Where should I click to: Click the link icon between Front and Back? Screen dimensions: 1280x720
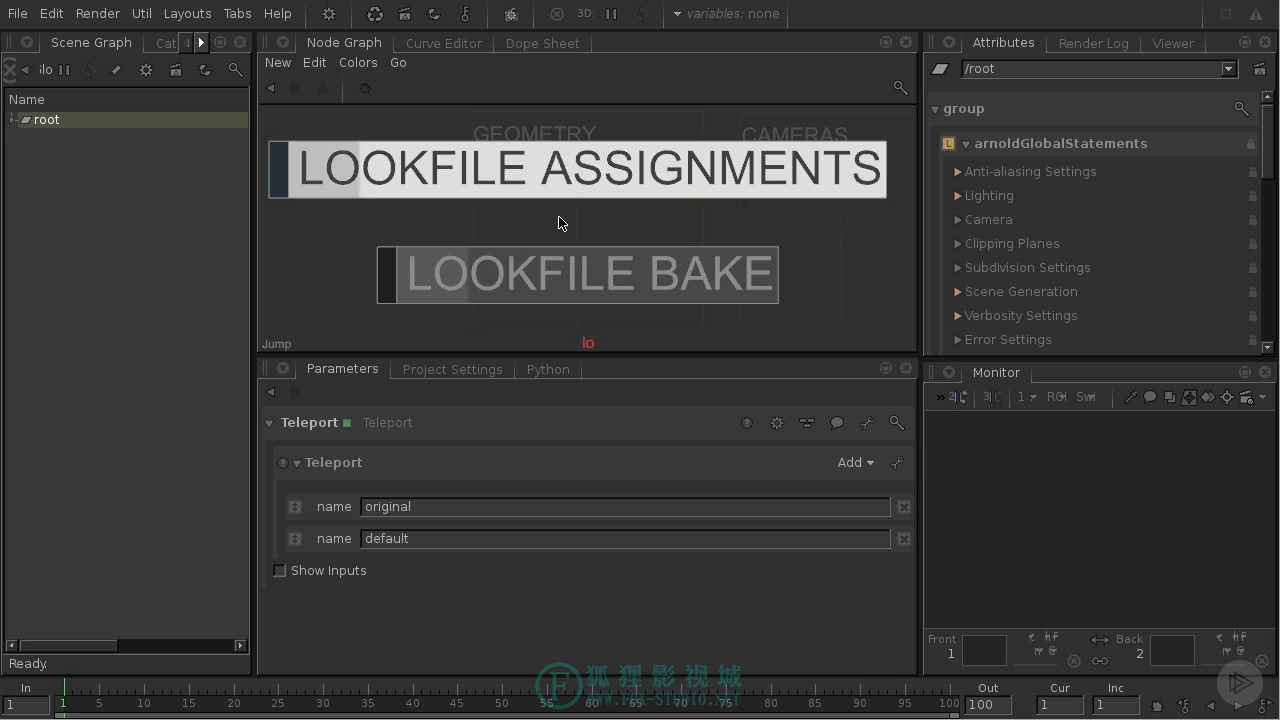point(1100,661)
